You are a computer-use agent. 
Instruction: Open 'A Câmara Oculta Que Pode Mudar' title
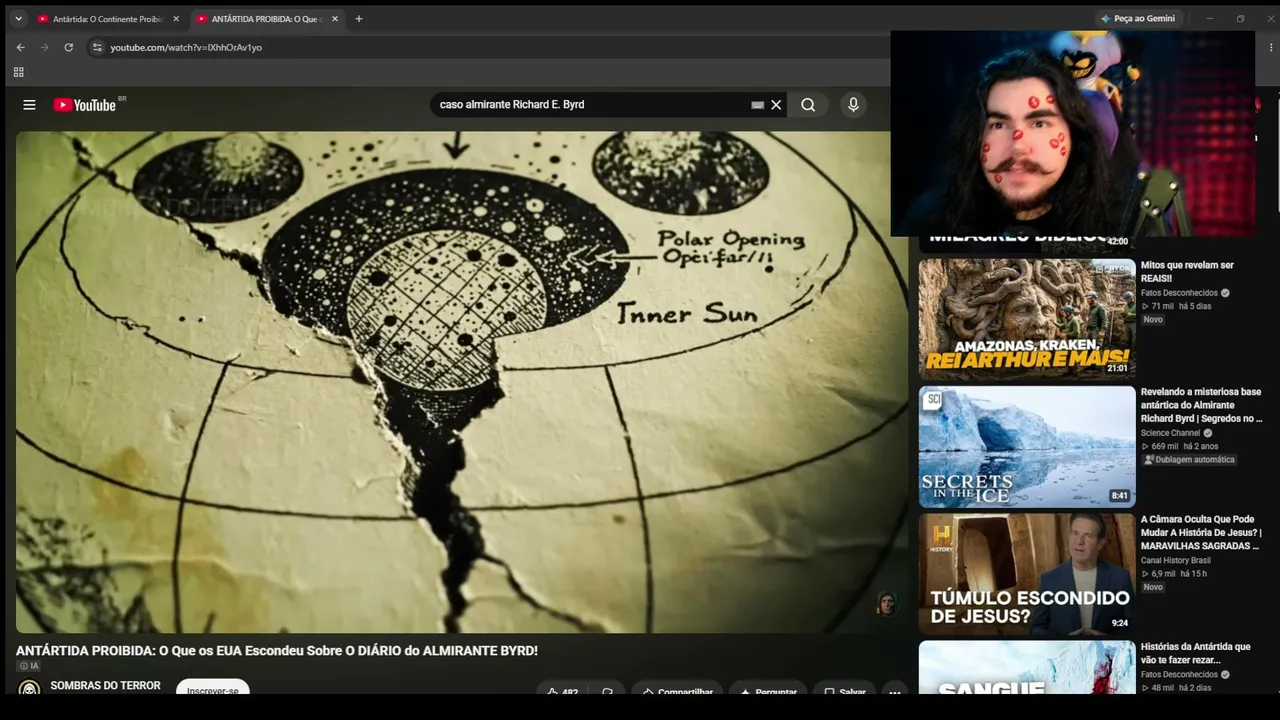point(1201,532)
